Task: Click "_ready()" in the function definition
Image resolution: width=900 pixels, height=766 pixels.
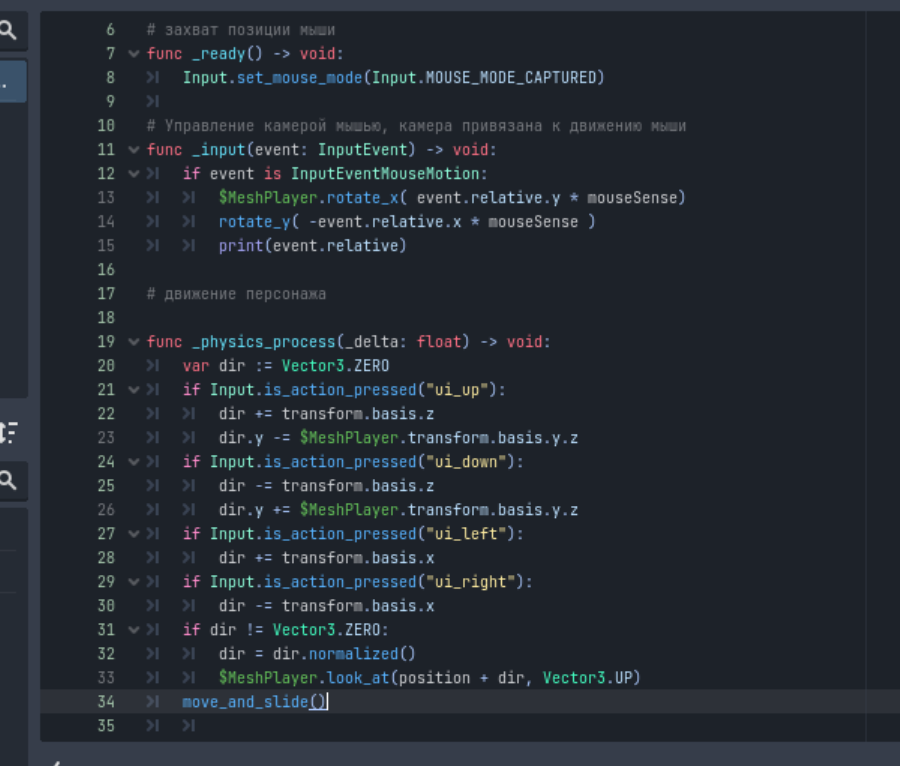Action: click(x=227, y=54)
